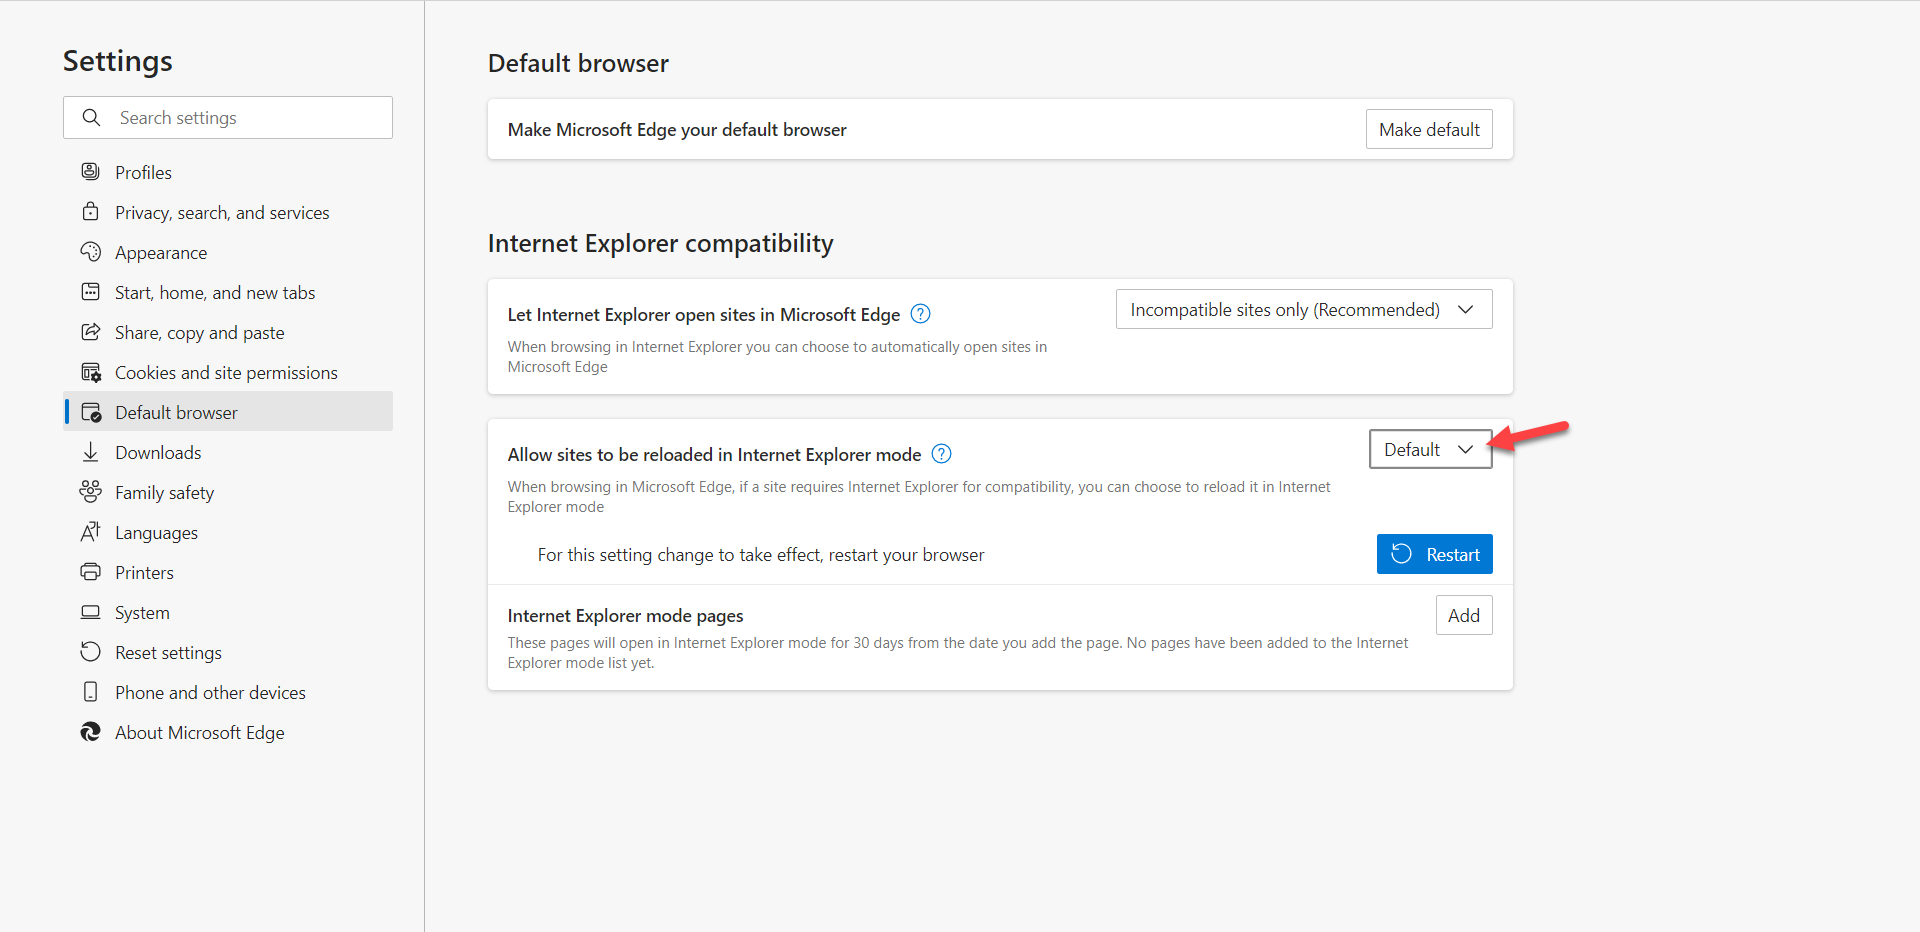Image resolution: width=1920 pixels, height=932 pixels.
Task: Click the Family safety icon
Action: (x=91, y=492)
